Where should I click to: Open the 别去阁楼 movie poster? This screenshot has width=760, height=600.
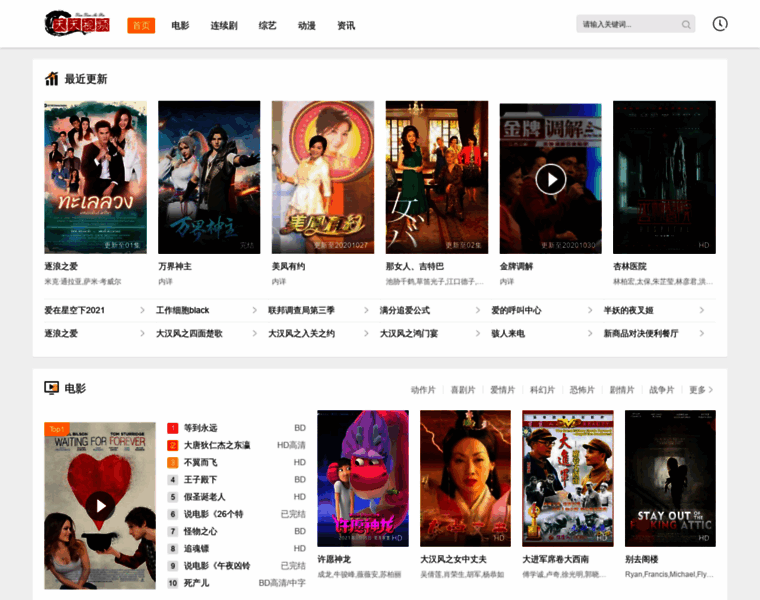670,478
